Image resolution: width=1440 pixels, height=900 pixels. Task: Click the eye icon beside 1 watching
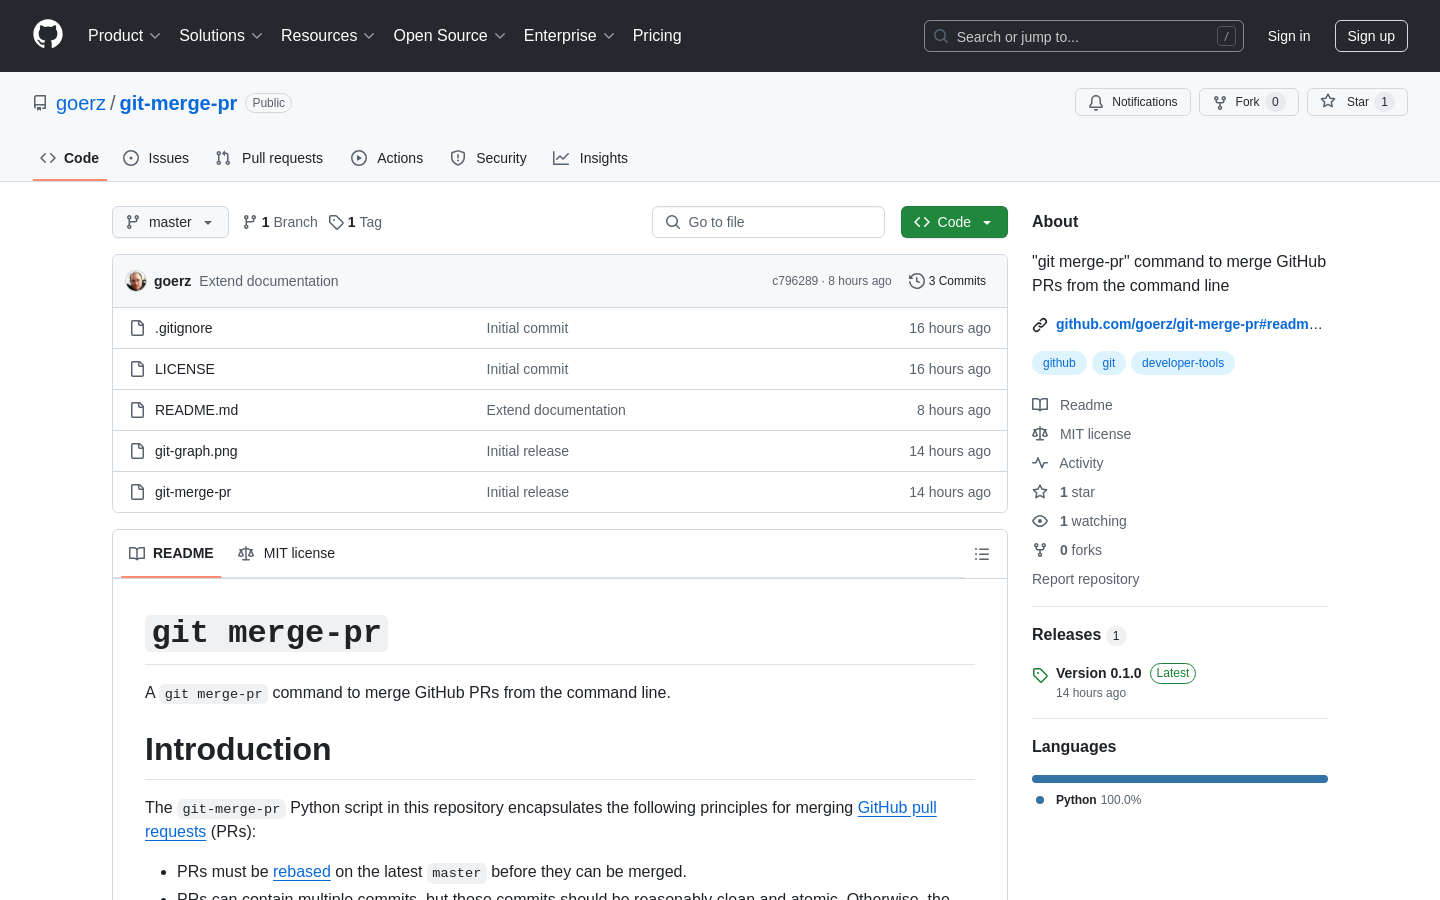click(1040, 521)
